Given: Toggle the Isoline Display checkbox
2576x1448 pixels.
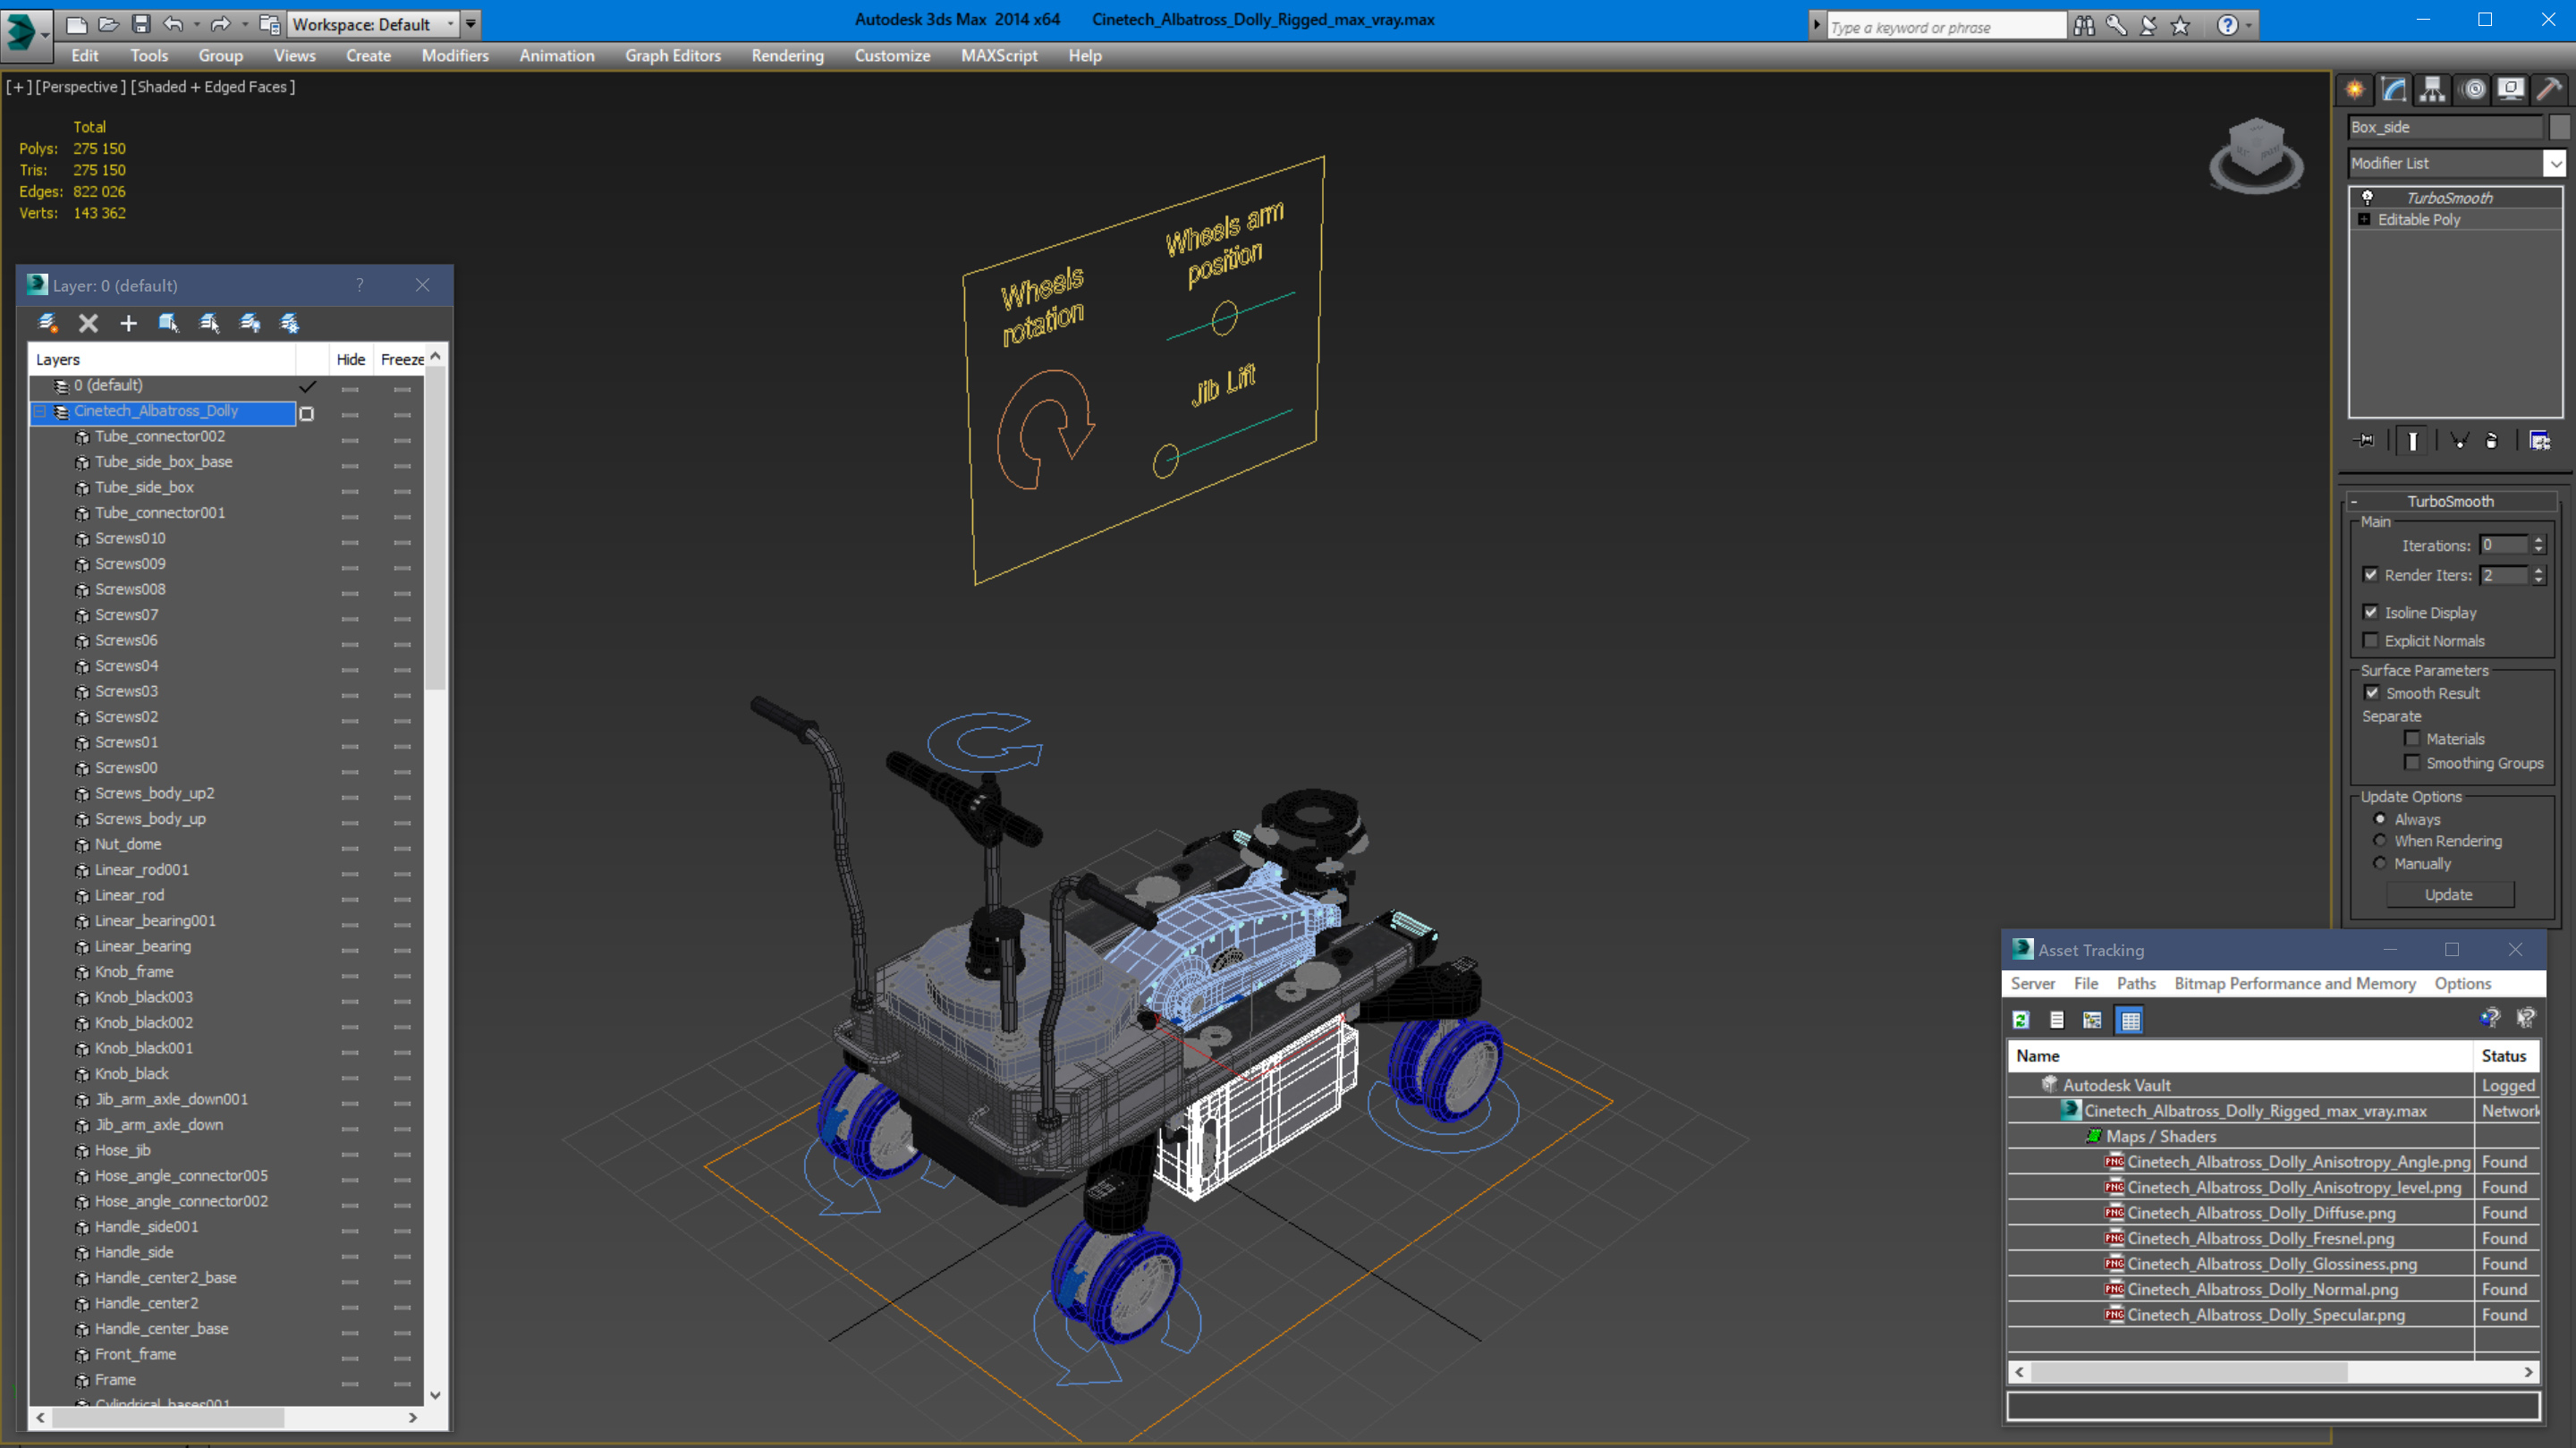Looking at the screenshot, I should click(x=2370, y=612).
